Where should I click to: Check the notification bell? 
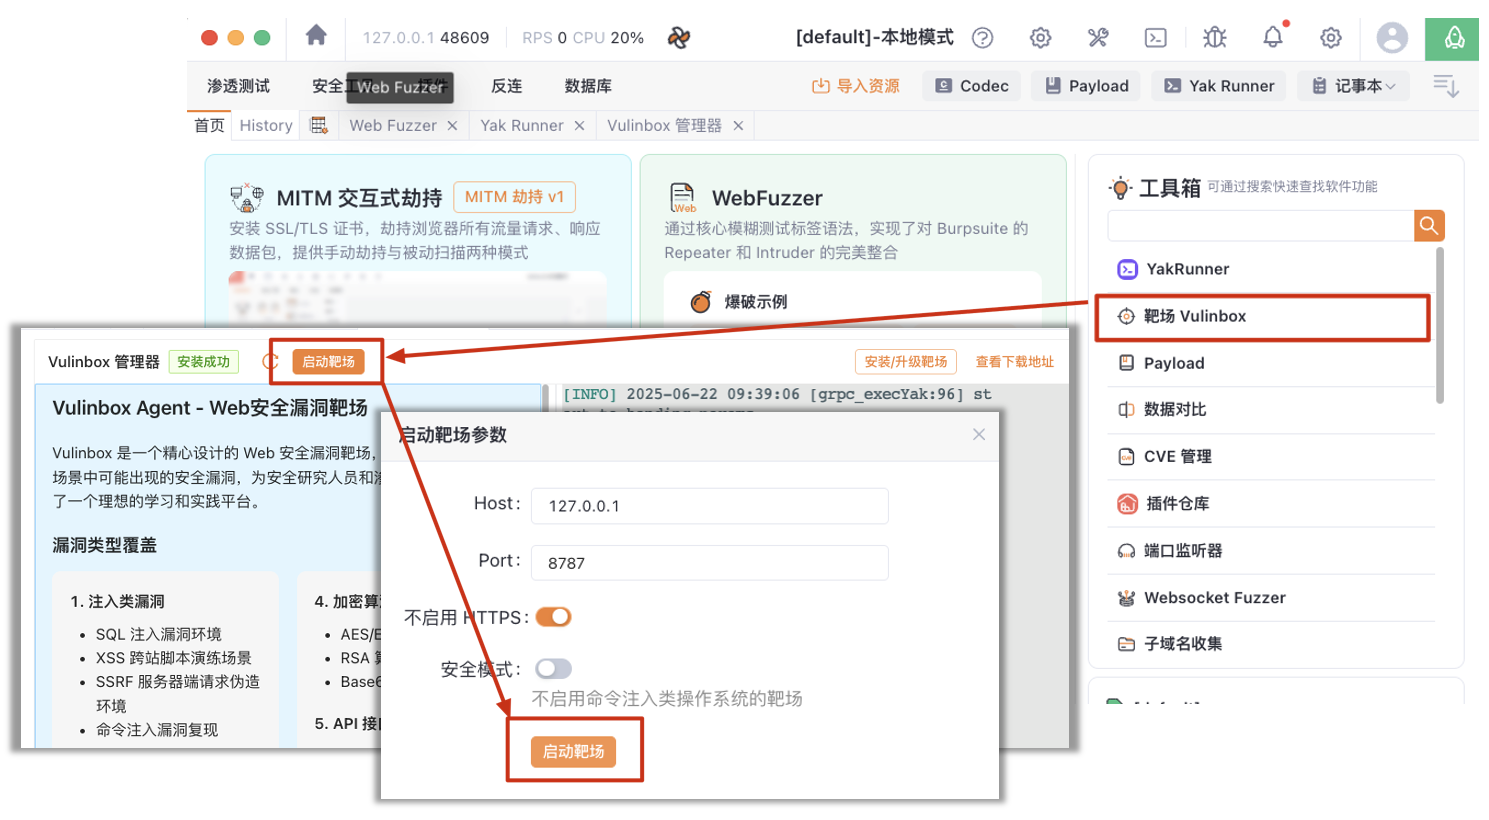click(x=1273, y=37)
